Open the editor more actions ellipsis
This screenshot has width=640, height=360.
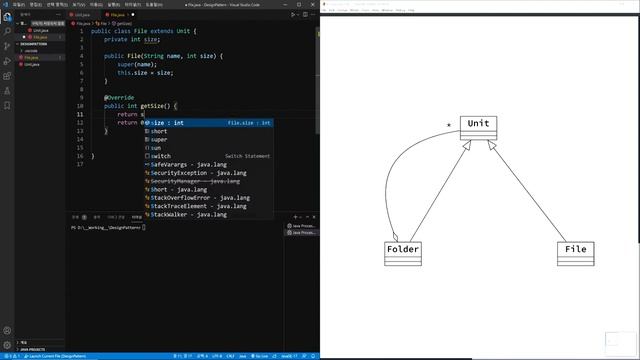313,15
